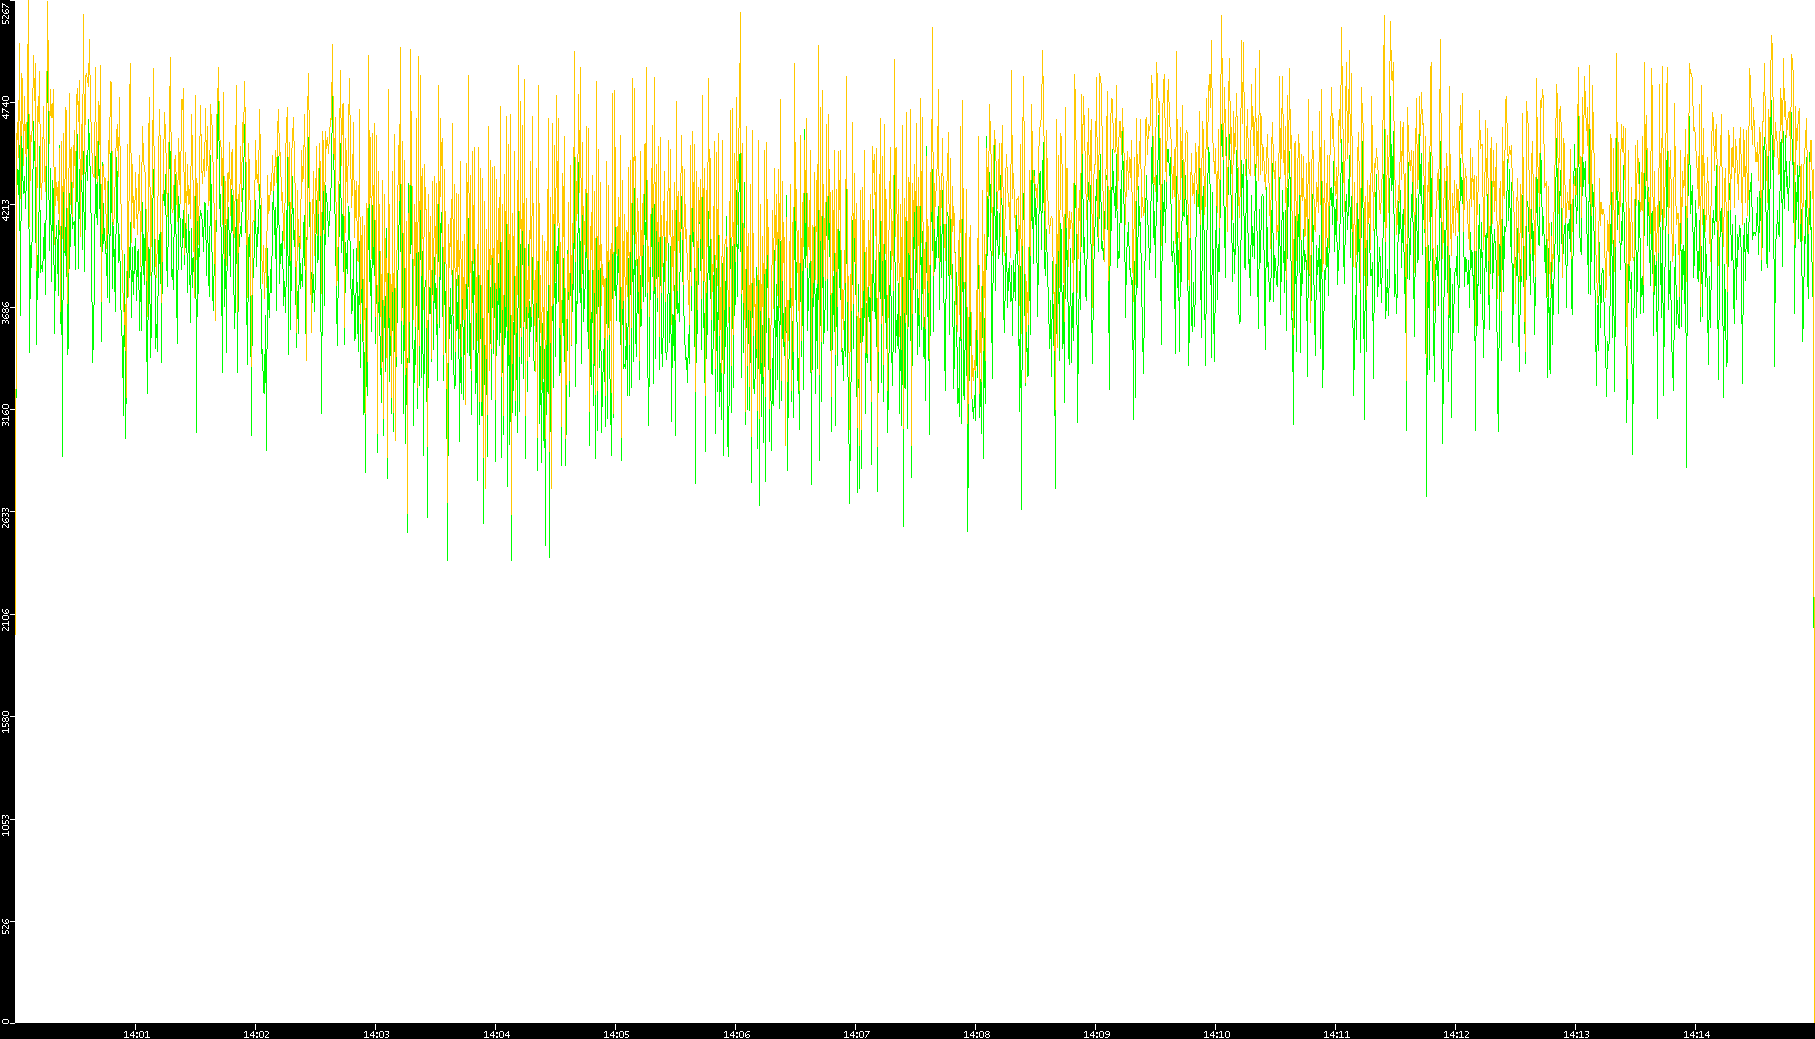This screenshot has width=1815, height=1039.
Task: Click the 14:03 tick on time axis
Action: (376, 1034)
